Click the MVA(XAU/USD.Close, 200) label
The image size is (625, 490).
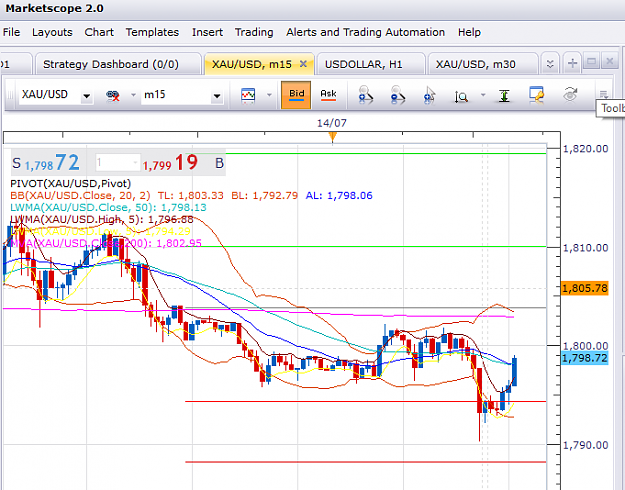click(80, 243)
